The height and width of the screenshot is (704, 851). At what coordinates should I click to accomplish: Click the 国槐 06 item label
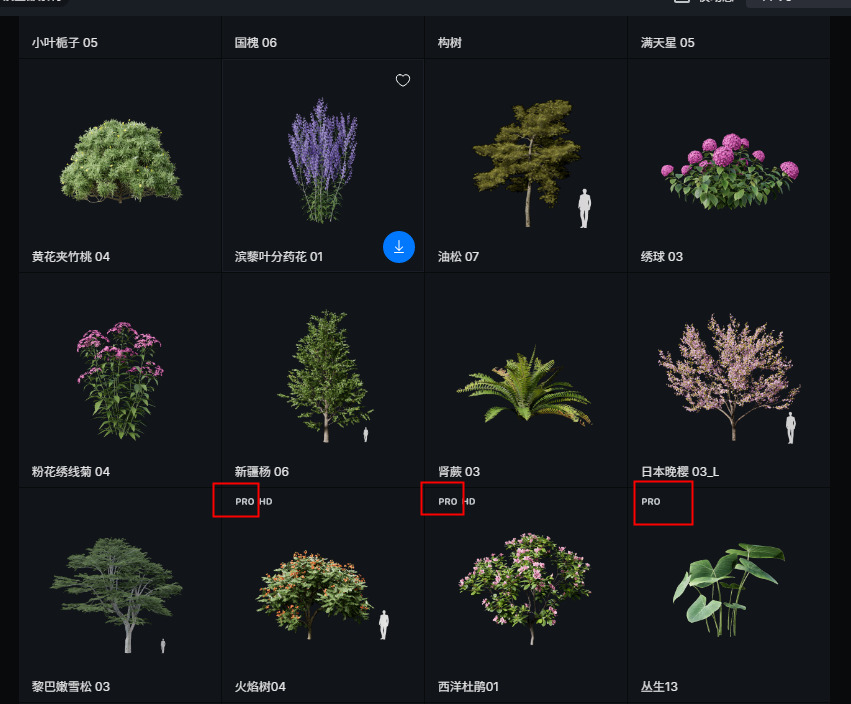click(255, 43)
